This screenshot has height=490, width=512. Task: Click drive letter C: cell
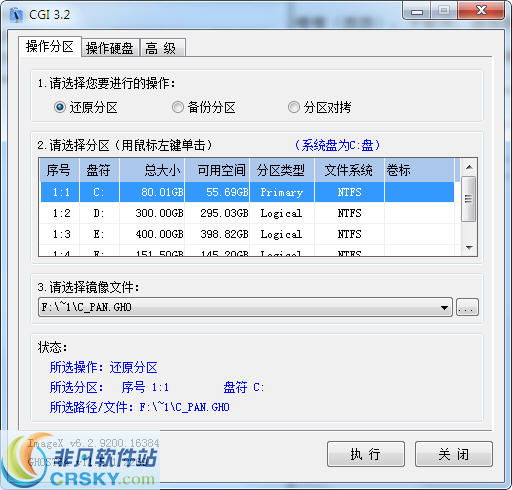click(x=99, y=192)
